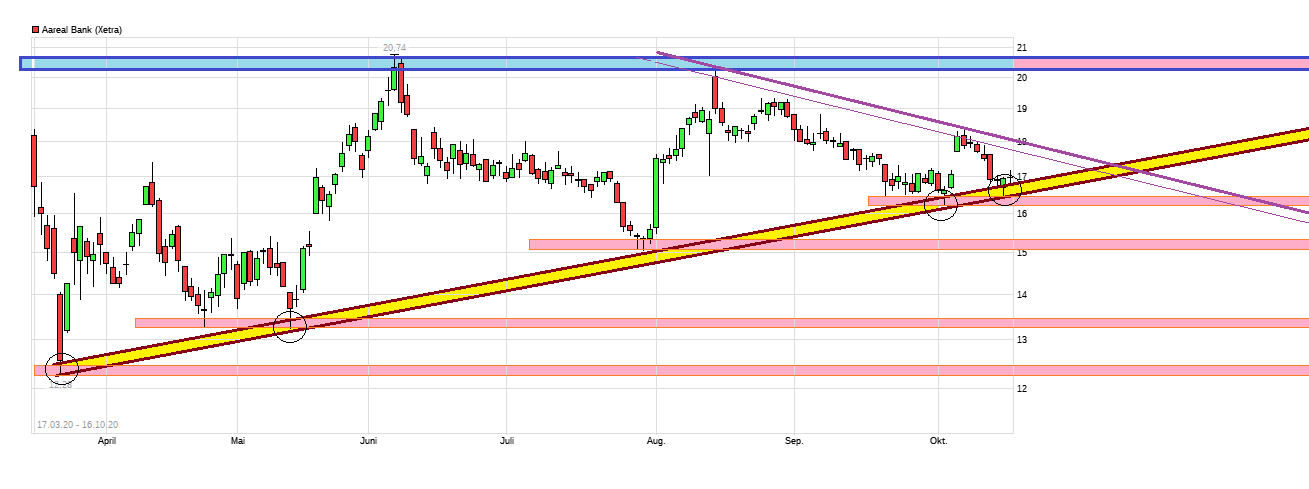The height and width of the screenshot is (489, 1309).
Task: Click the red legend marker for Aareal Bank
Action: click(x=36, y=30)
